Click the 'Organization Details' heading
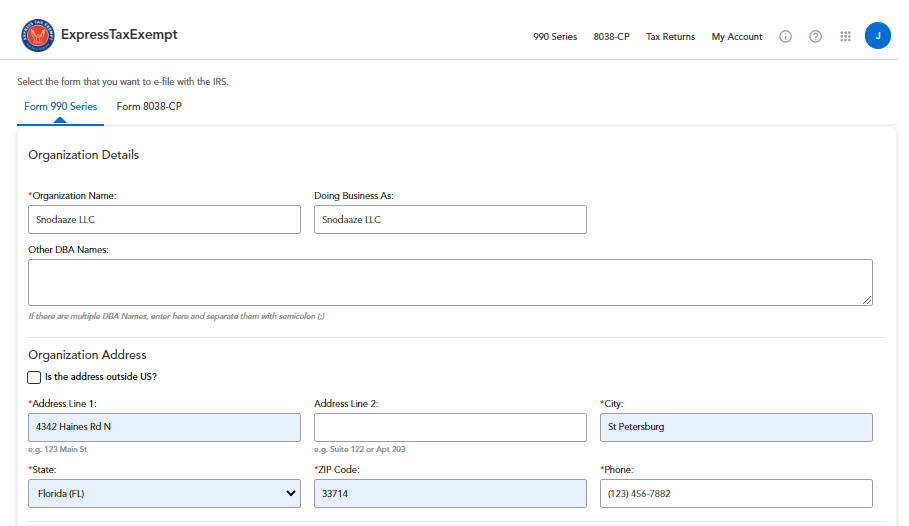The height and width of the screenshot is (526, 909). [x=83, y=155]
